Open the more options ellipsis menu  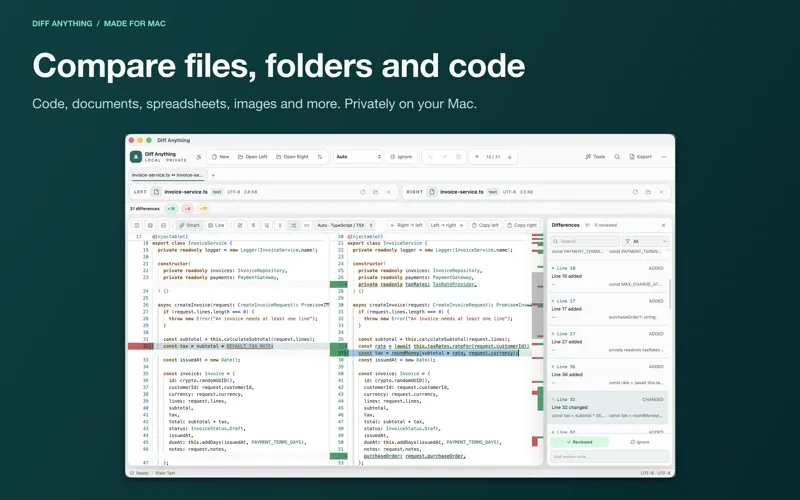point(664,157)
